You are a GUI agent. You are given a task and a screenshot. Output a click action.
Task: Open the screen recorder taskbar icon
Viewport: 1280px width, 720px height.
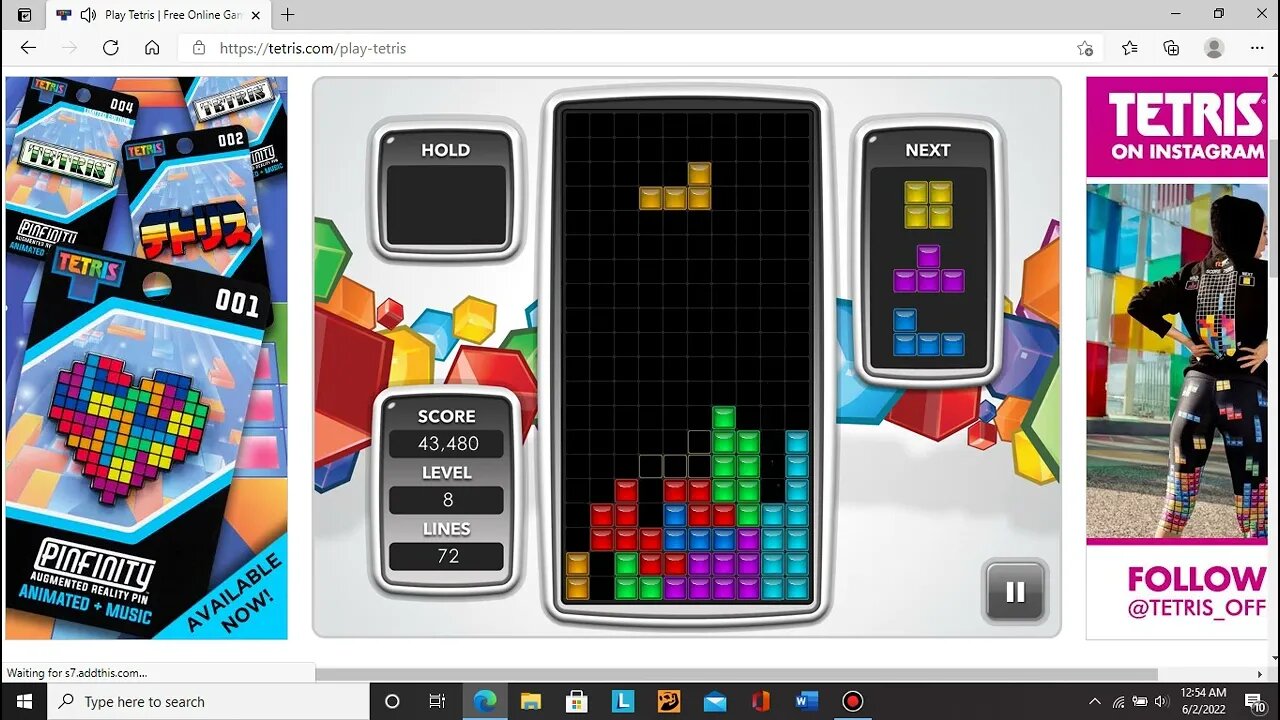tap(853, 701)
